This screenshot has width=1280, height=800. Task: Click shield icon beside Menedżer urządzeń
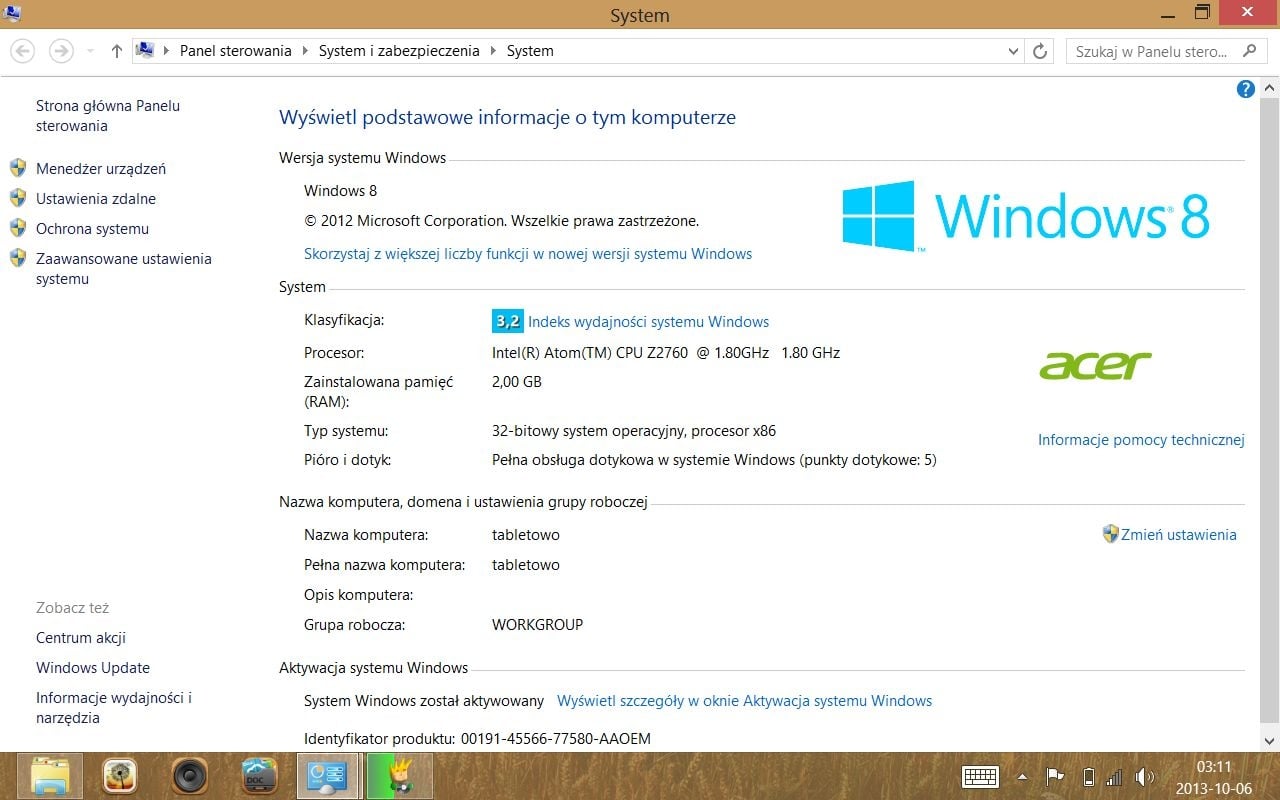[18, 168]
